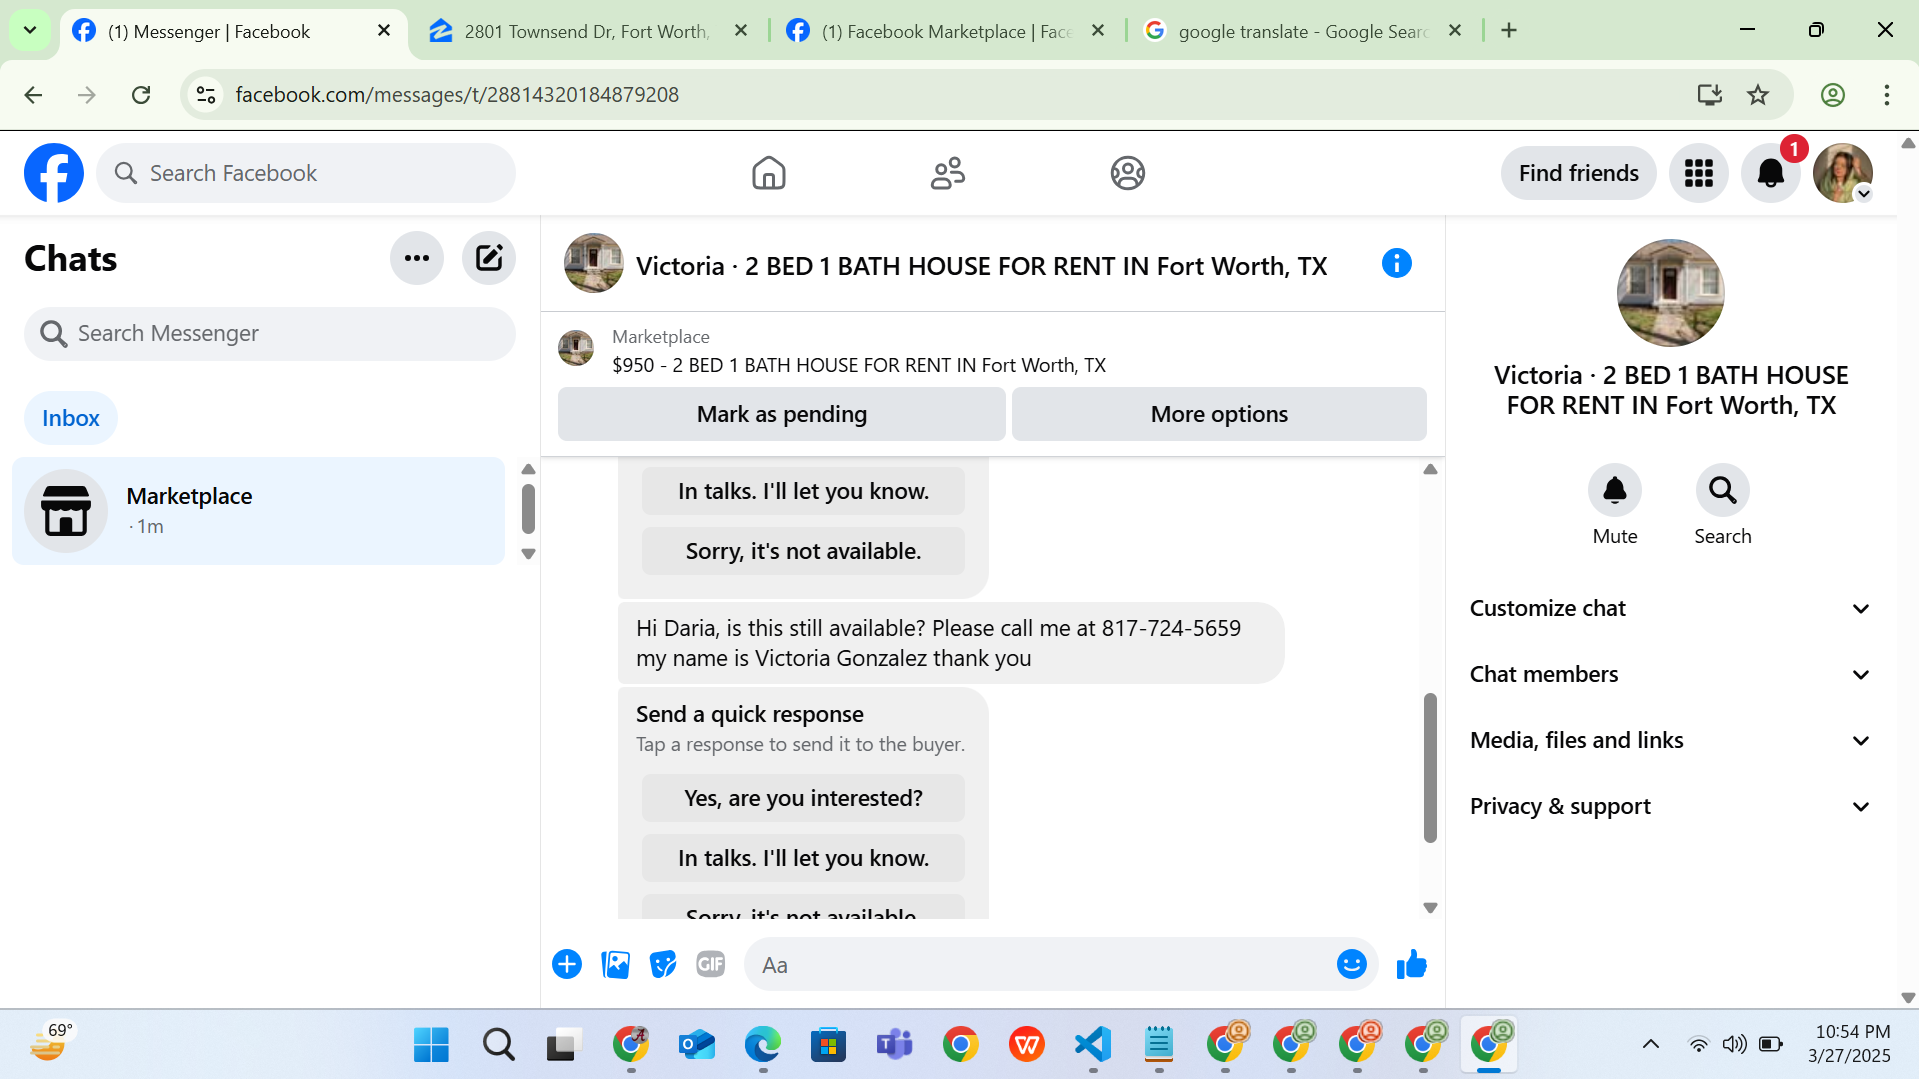Open More options for listing

point(1219,414)
